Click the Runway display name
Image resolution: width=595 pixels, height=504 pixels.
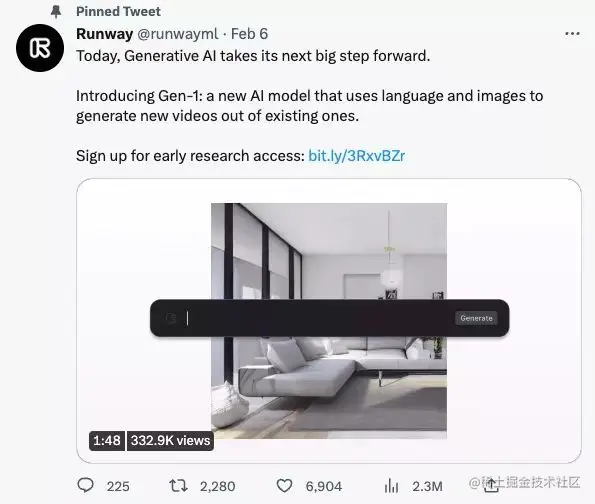pyautogui.click(x=104, y=34)
